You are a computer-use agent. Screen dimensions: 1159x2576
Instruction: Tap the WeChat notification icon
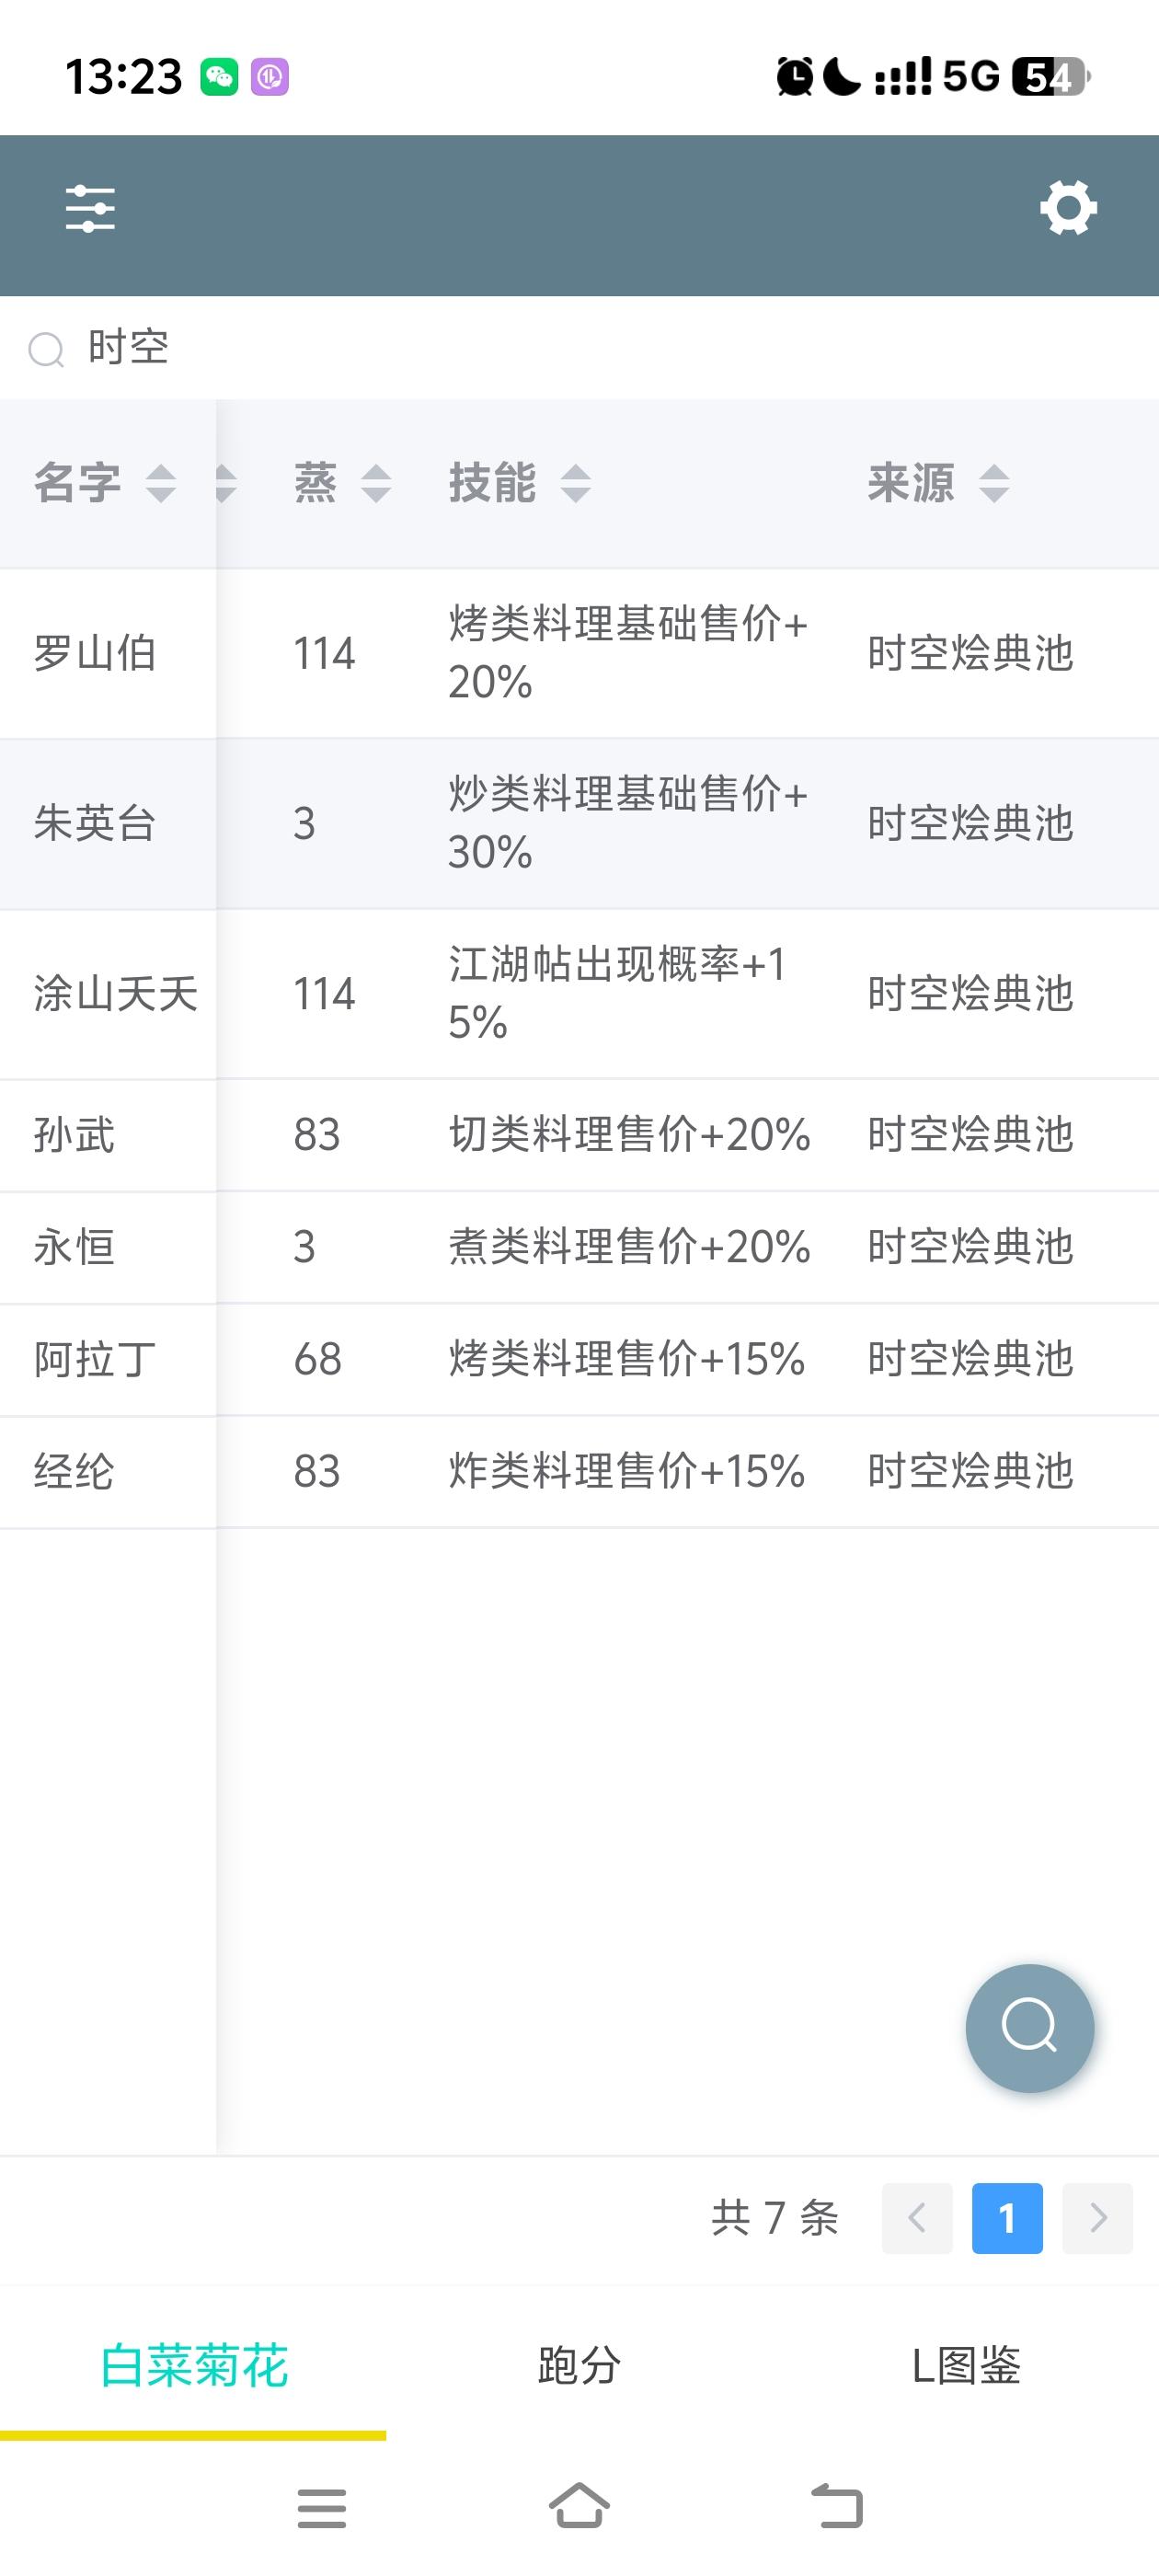219,77
